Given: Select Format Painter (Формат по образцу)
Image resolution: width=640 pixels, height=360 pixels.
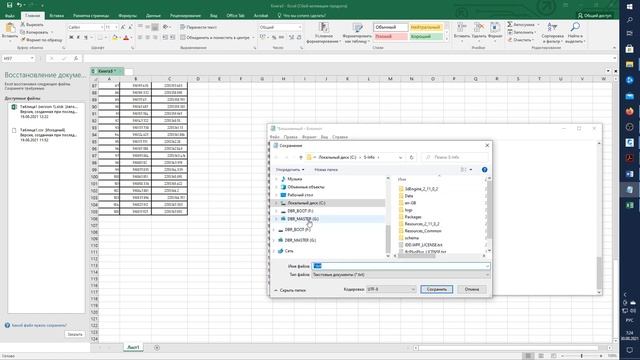Looking at the screenshot, I should 41,40.
